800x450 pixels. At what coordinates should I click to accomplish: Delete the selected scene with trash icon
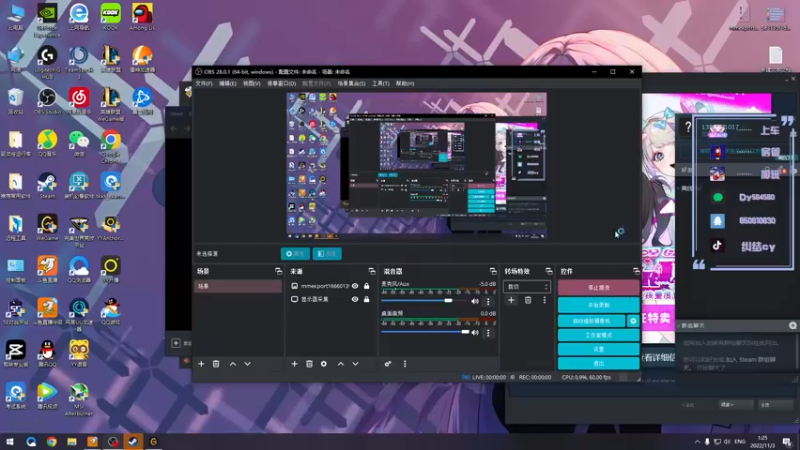click(x=216, y=364)
